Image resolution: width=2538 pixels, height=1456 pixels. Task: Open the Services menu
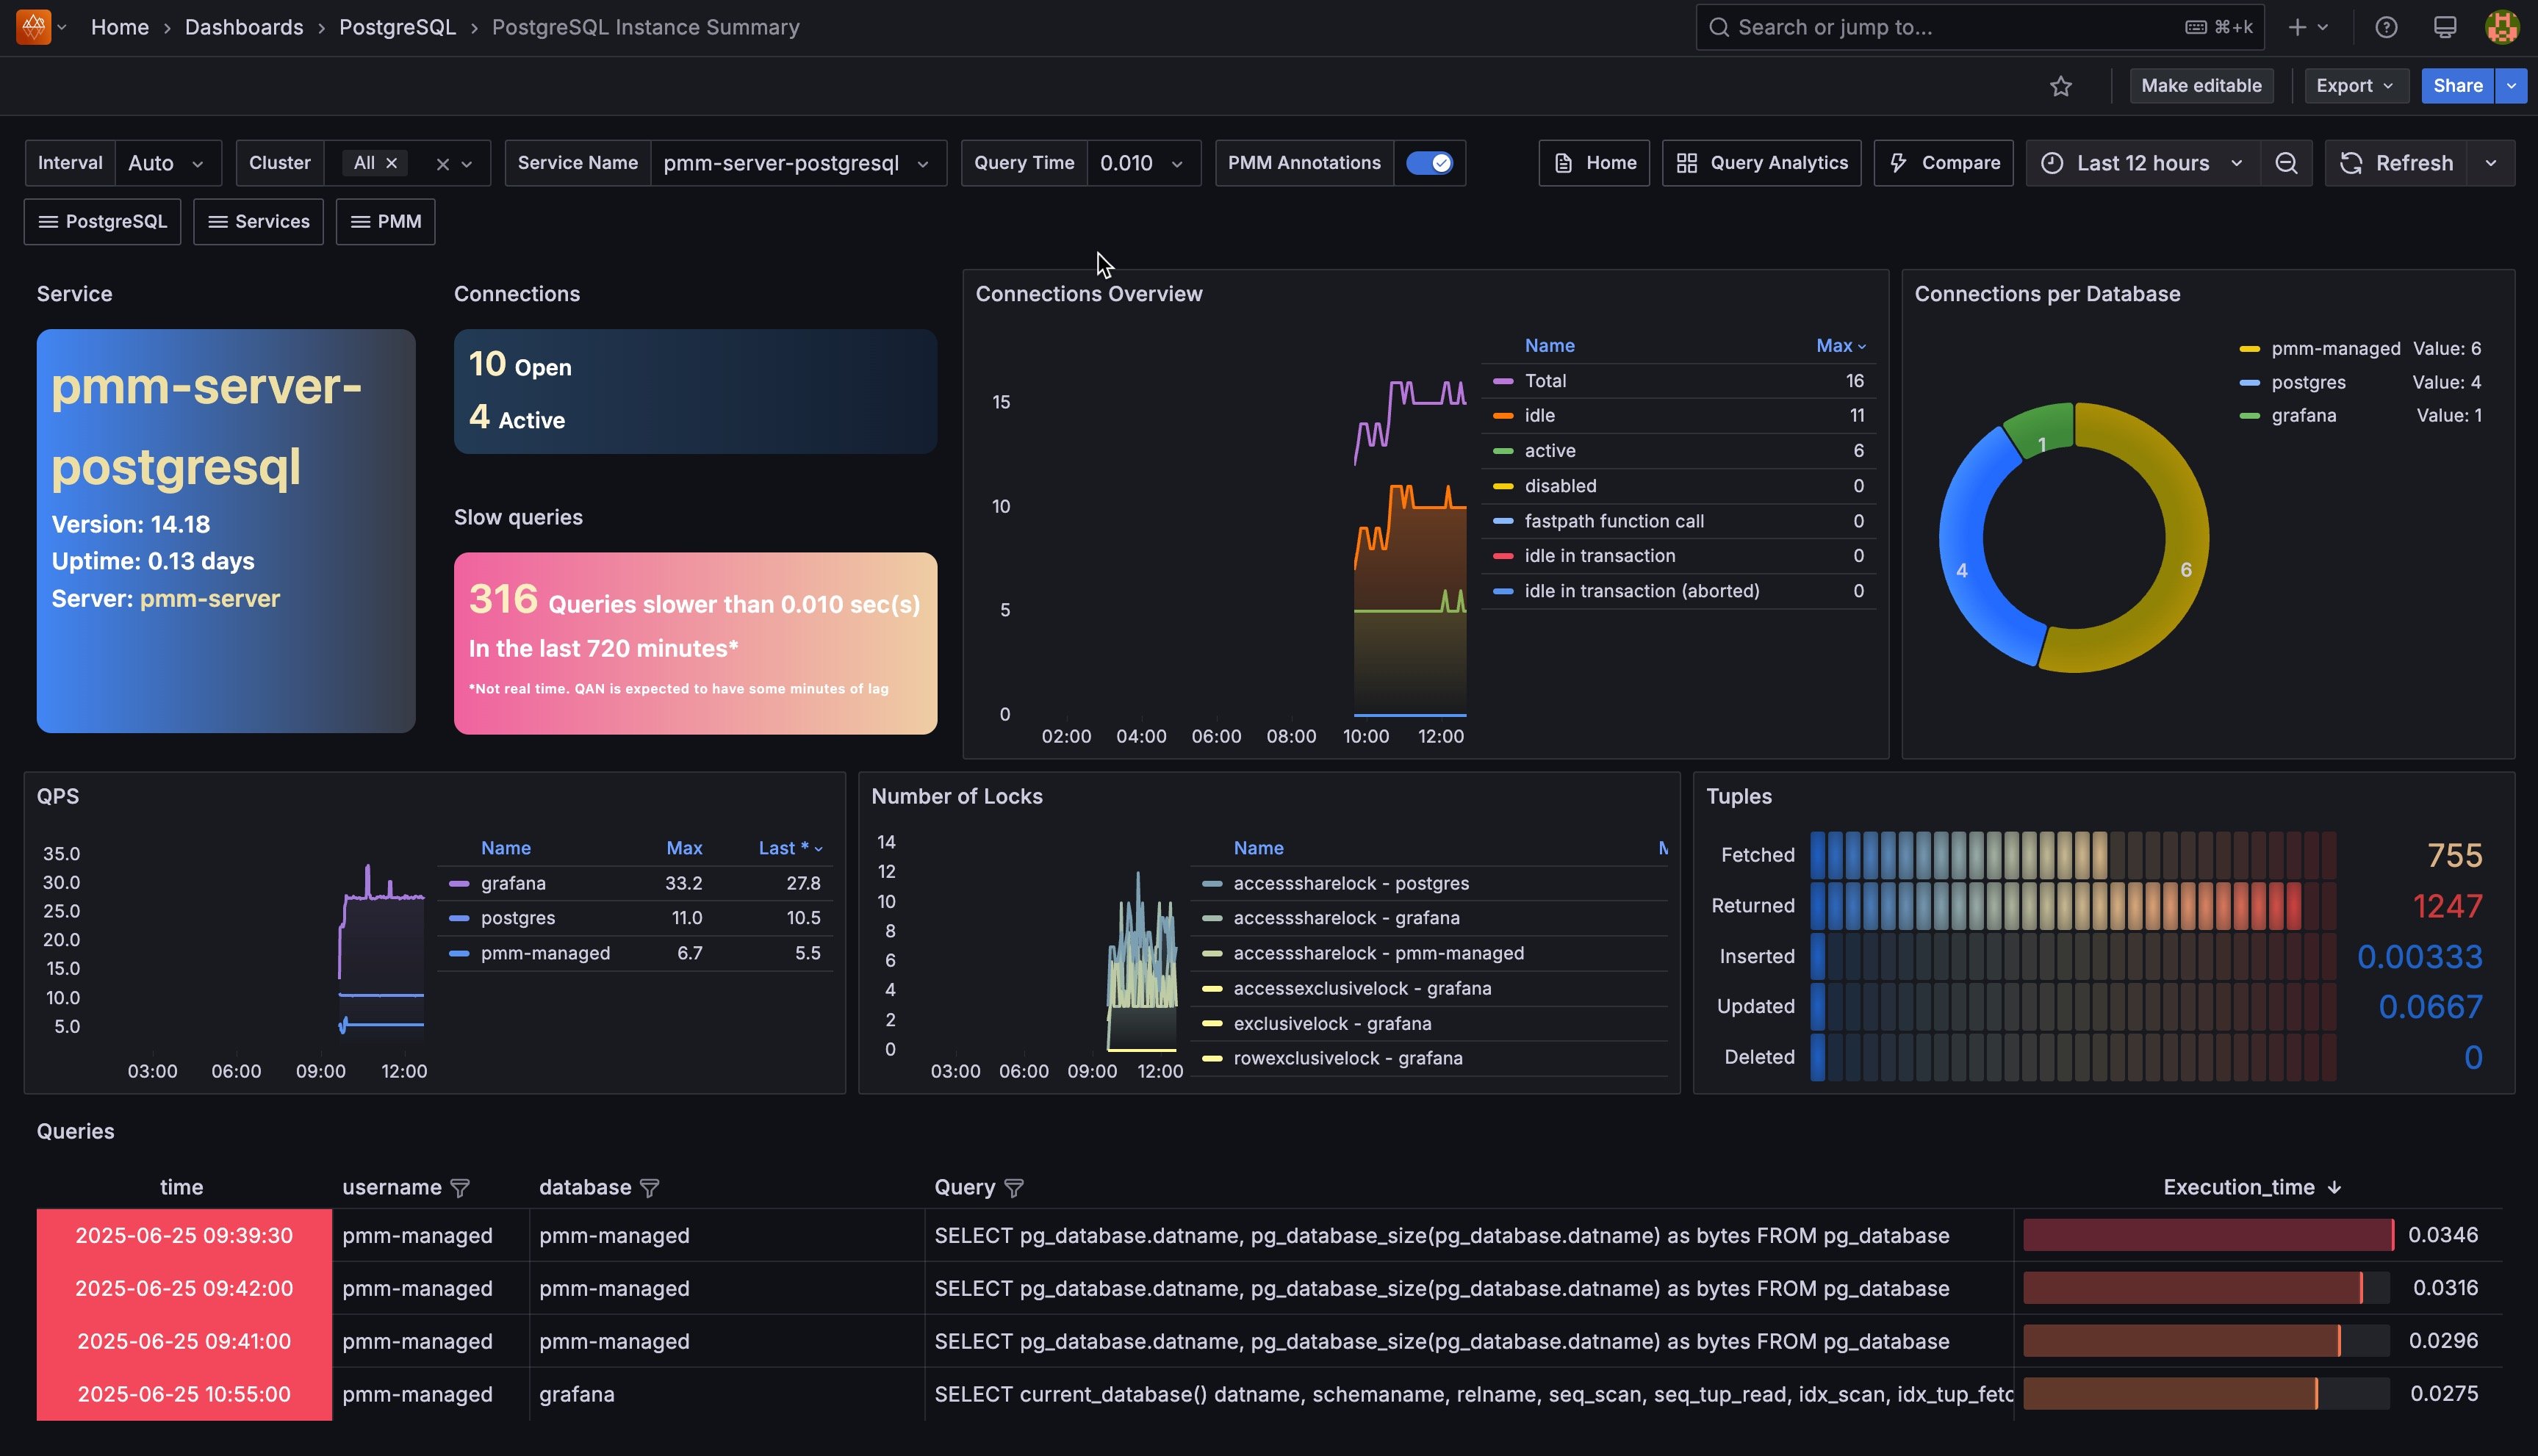click(x=258, y=221)
